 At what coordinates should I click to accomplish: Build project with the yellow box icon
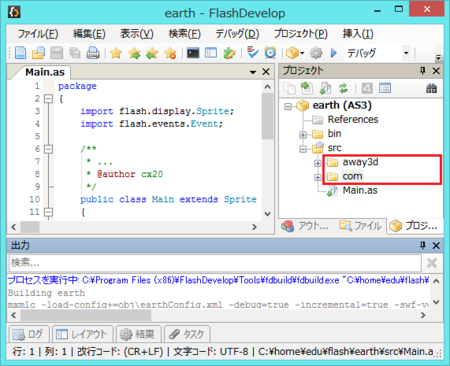point(292,53)
